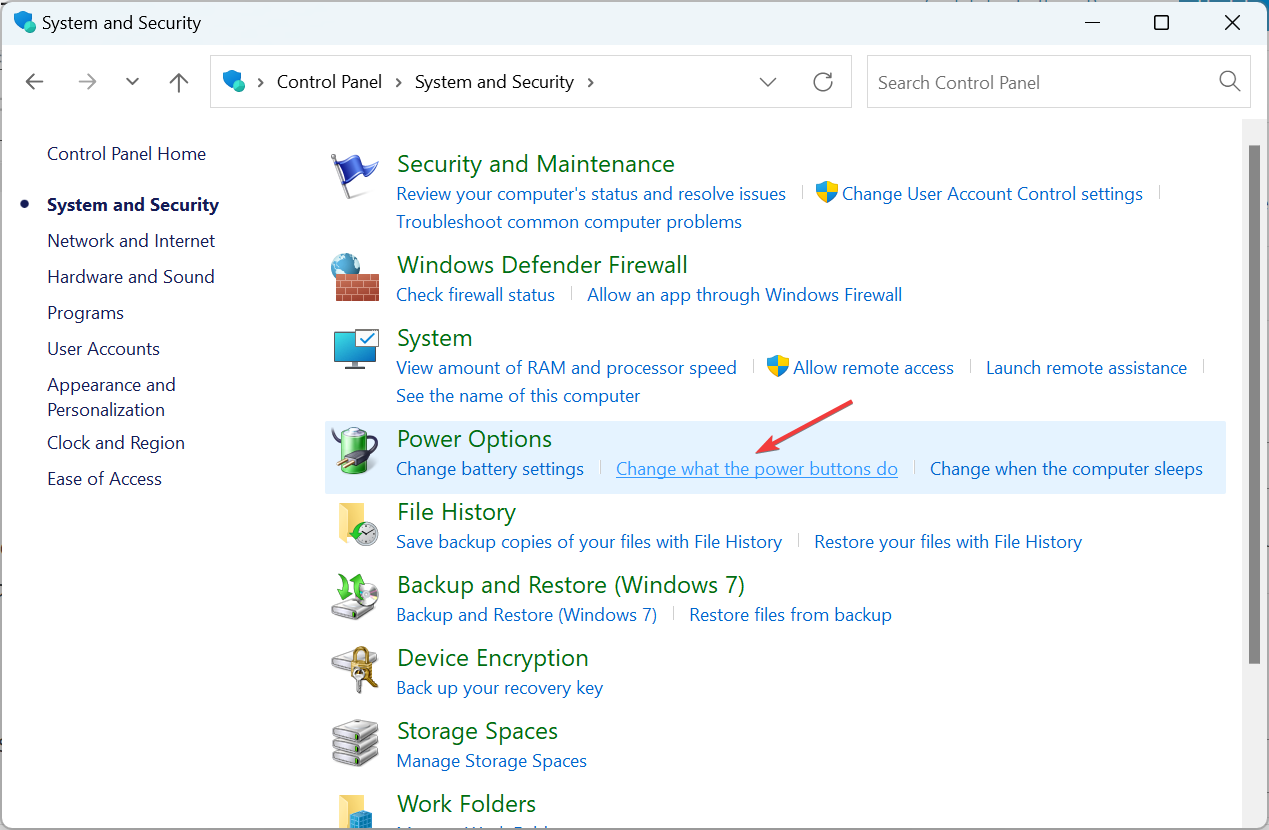Click the Device Encryption keys icon
The image size is (1269, 830).
pos(355,671)
